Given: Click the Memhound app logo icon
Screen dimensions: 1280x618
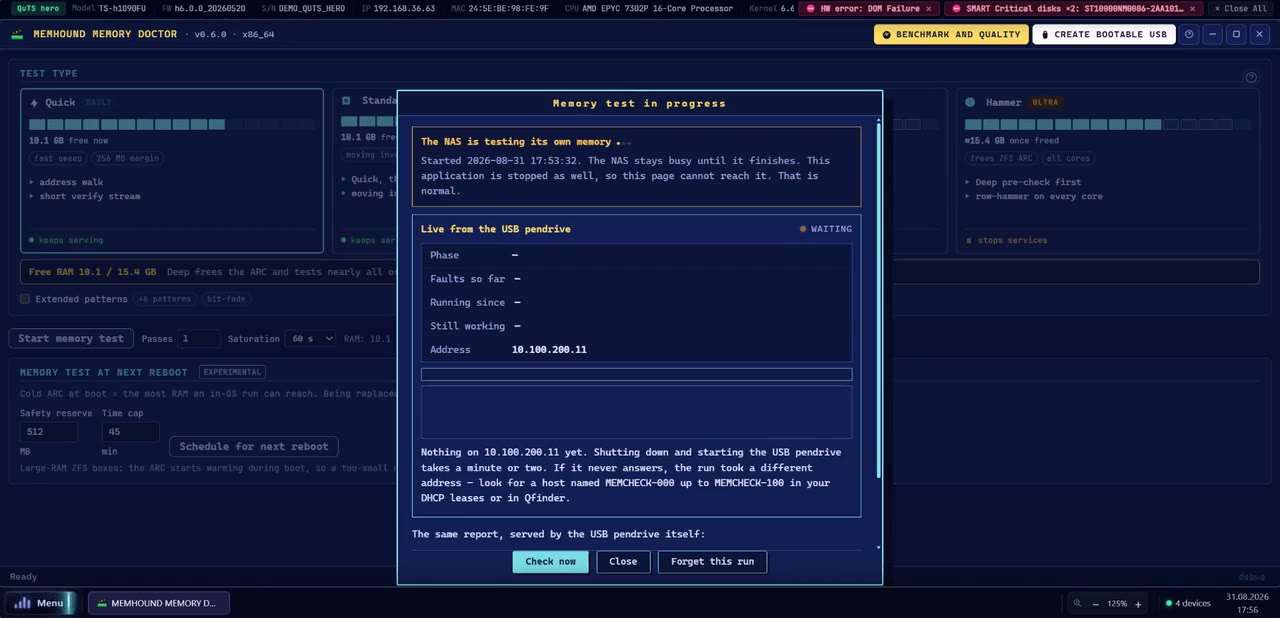Looking at the screenshot, I should click(18, 34).
